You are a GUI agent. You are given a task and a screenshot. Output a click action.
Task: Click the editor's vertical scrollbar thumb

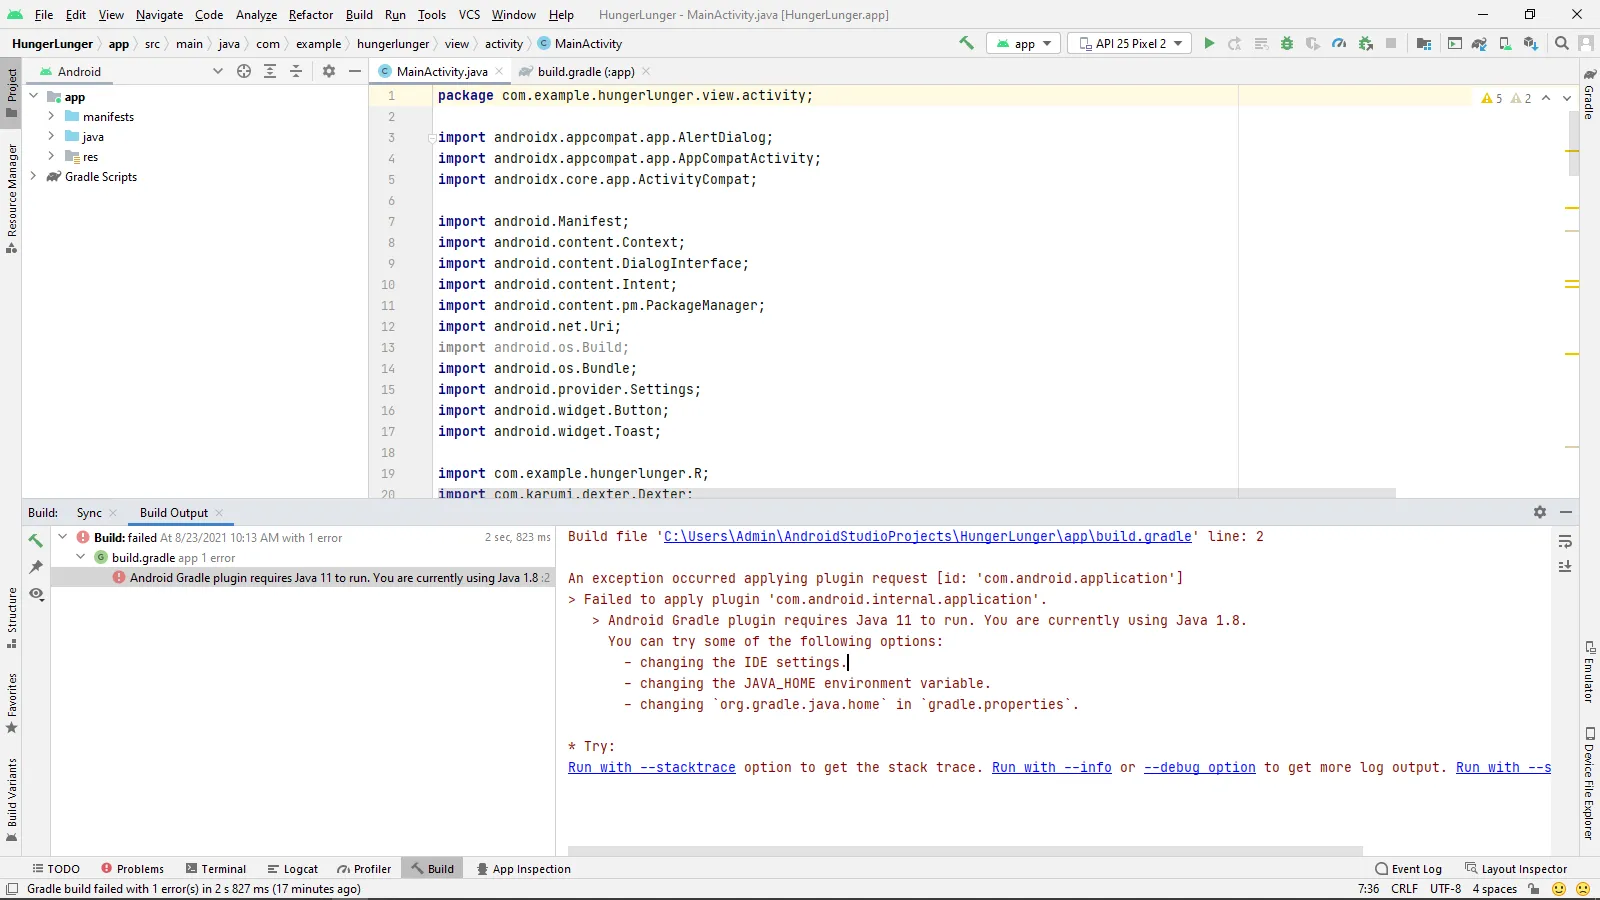[1573, 145]
